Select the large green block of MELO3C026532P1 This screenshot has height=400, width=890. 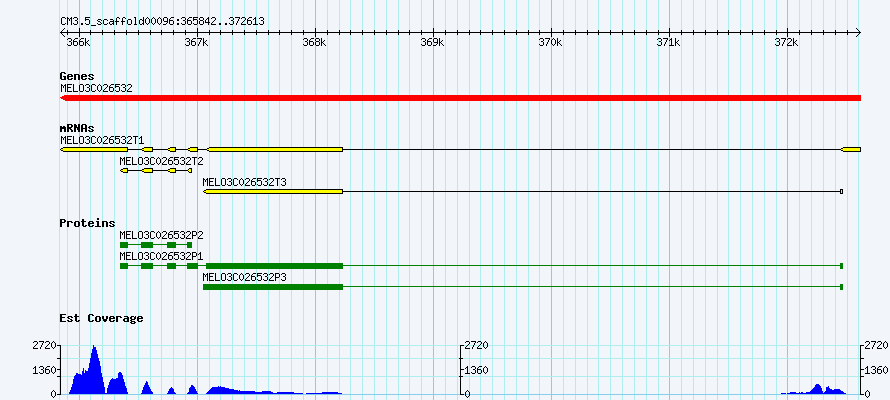pos(275,266)
